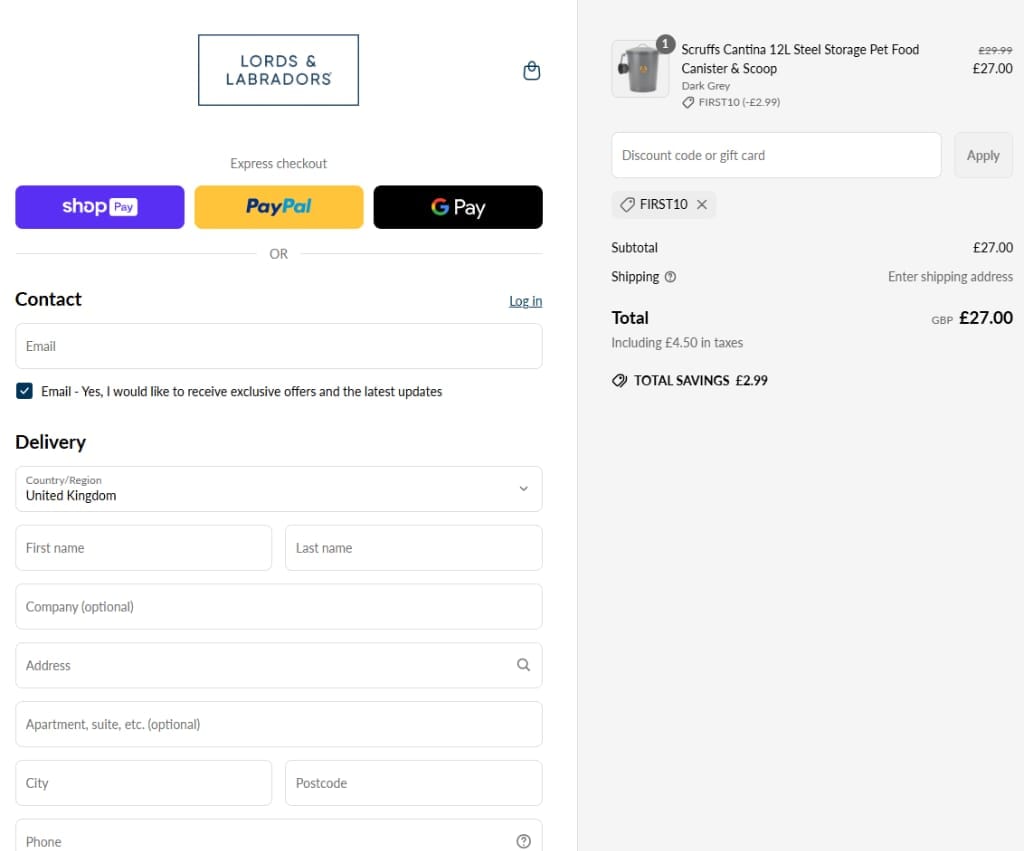Focus the Apartment, suite field
Viewport: 1024px width, 851px height.
[279, 724]
